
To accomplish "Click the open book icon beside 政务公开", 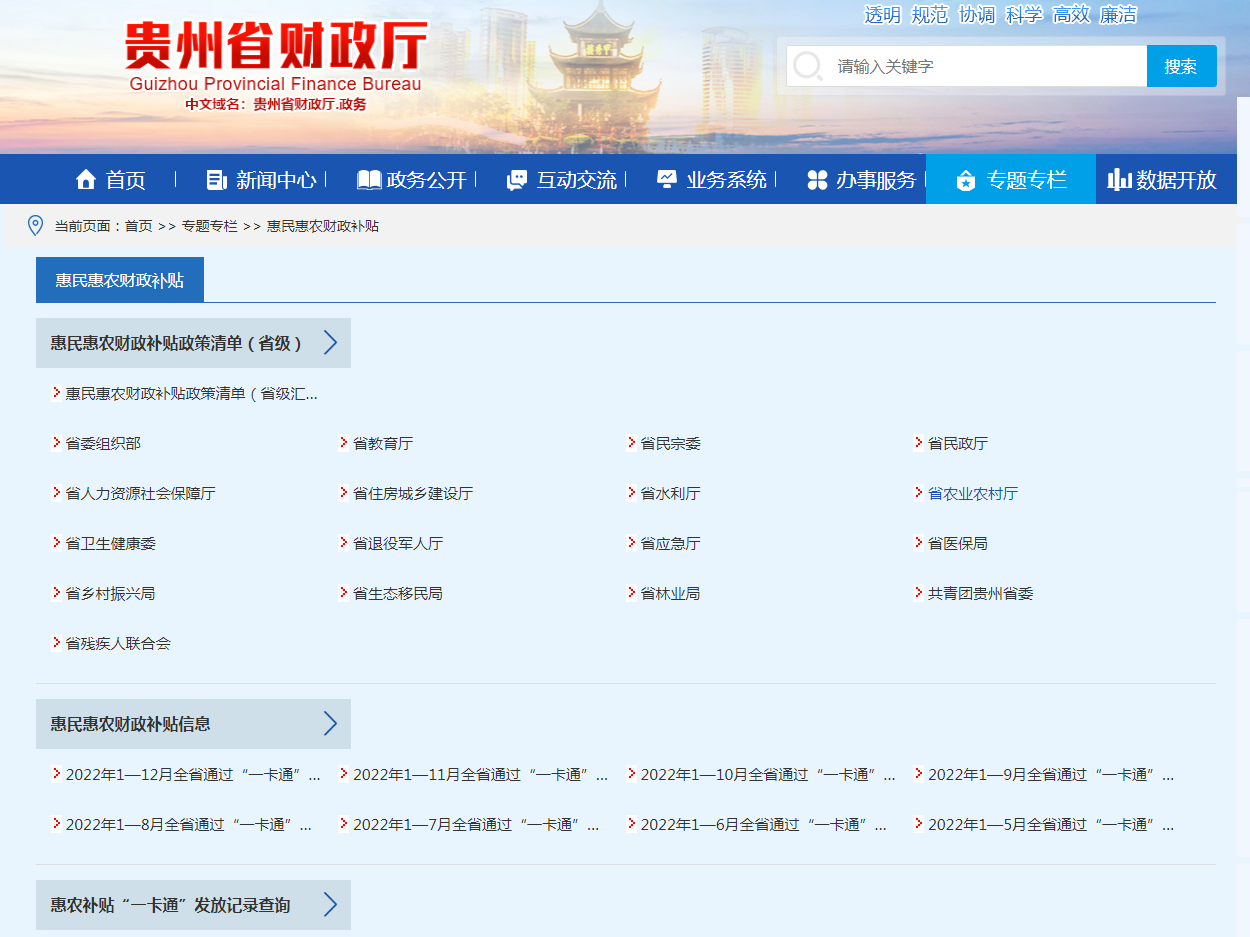I will 369,180.
